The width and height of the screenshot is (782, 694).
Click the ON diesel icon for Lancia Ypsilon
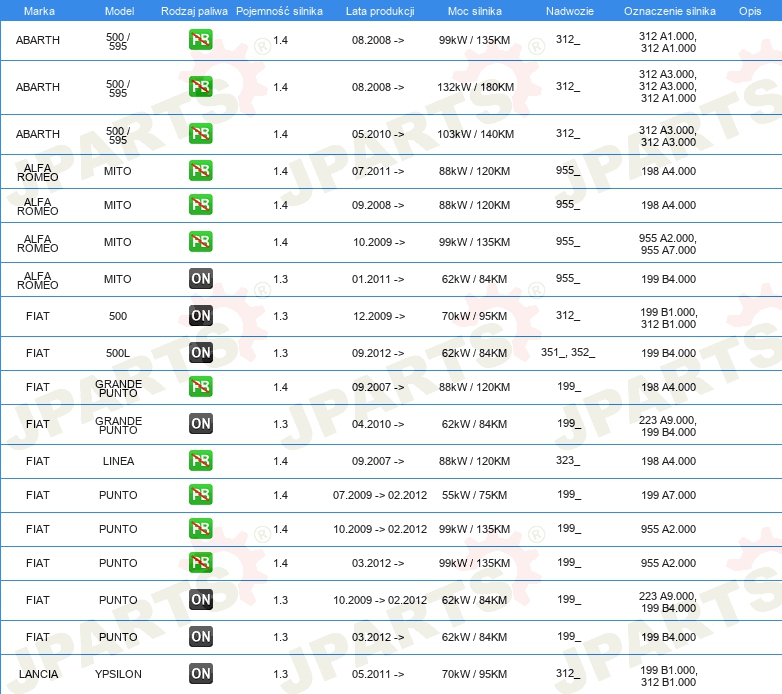pyautogui.click(x=200, y=674)
